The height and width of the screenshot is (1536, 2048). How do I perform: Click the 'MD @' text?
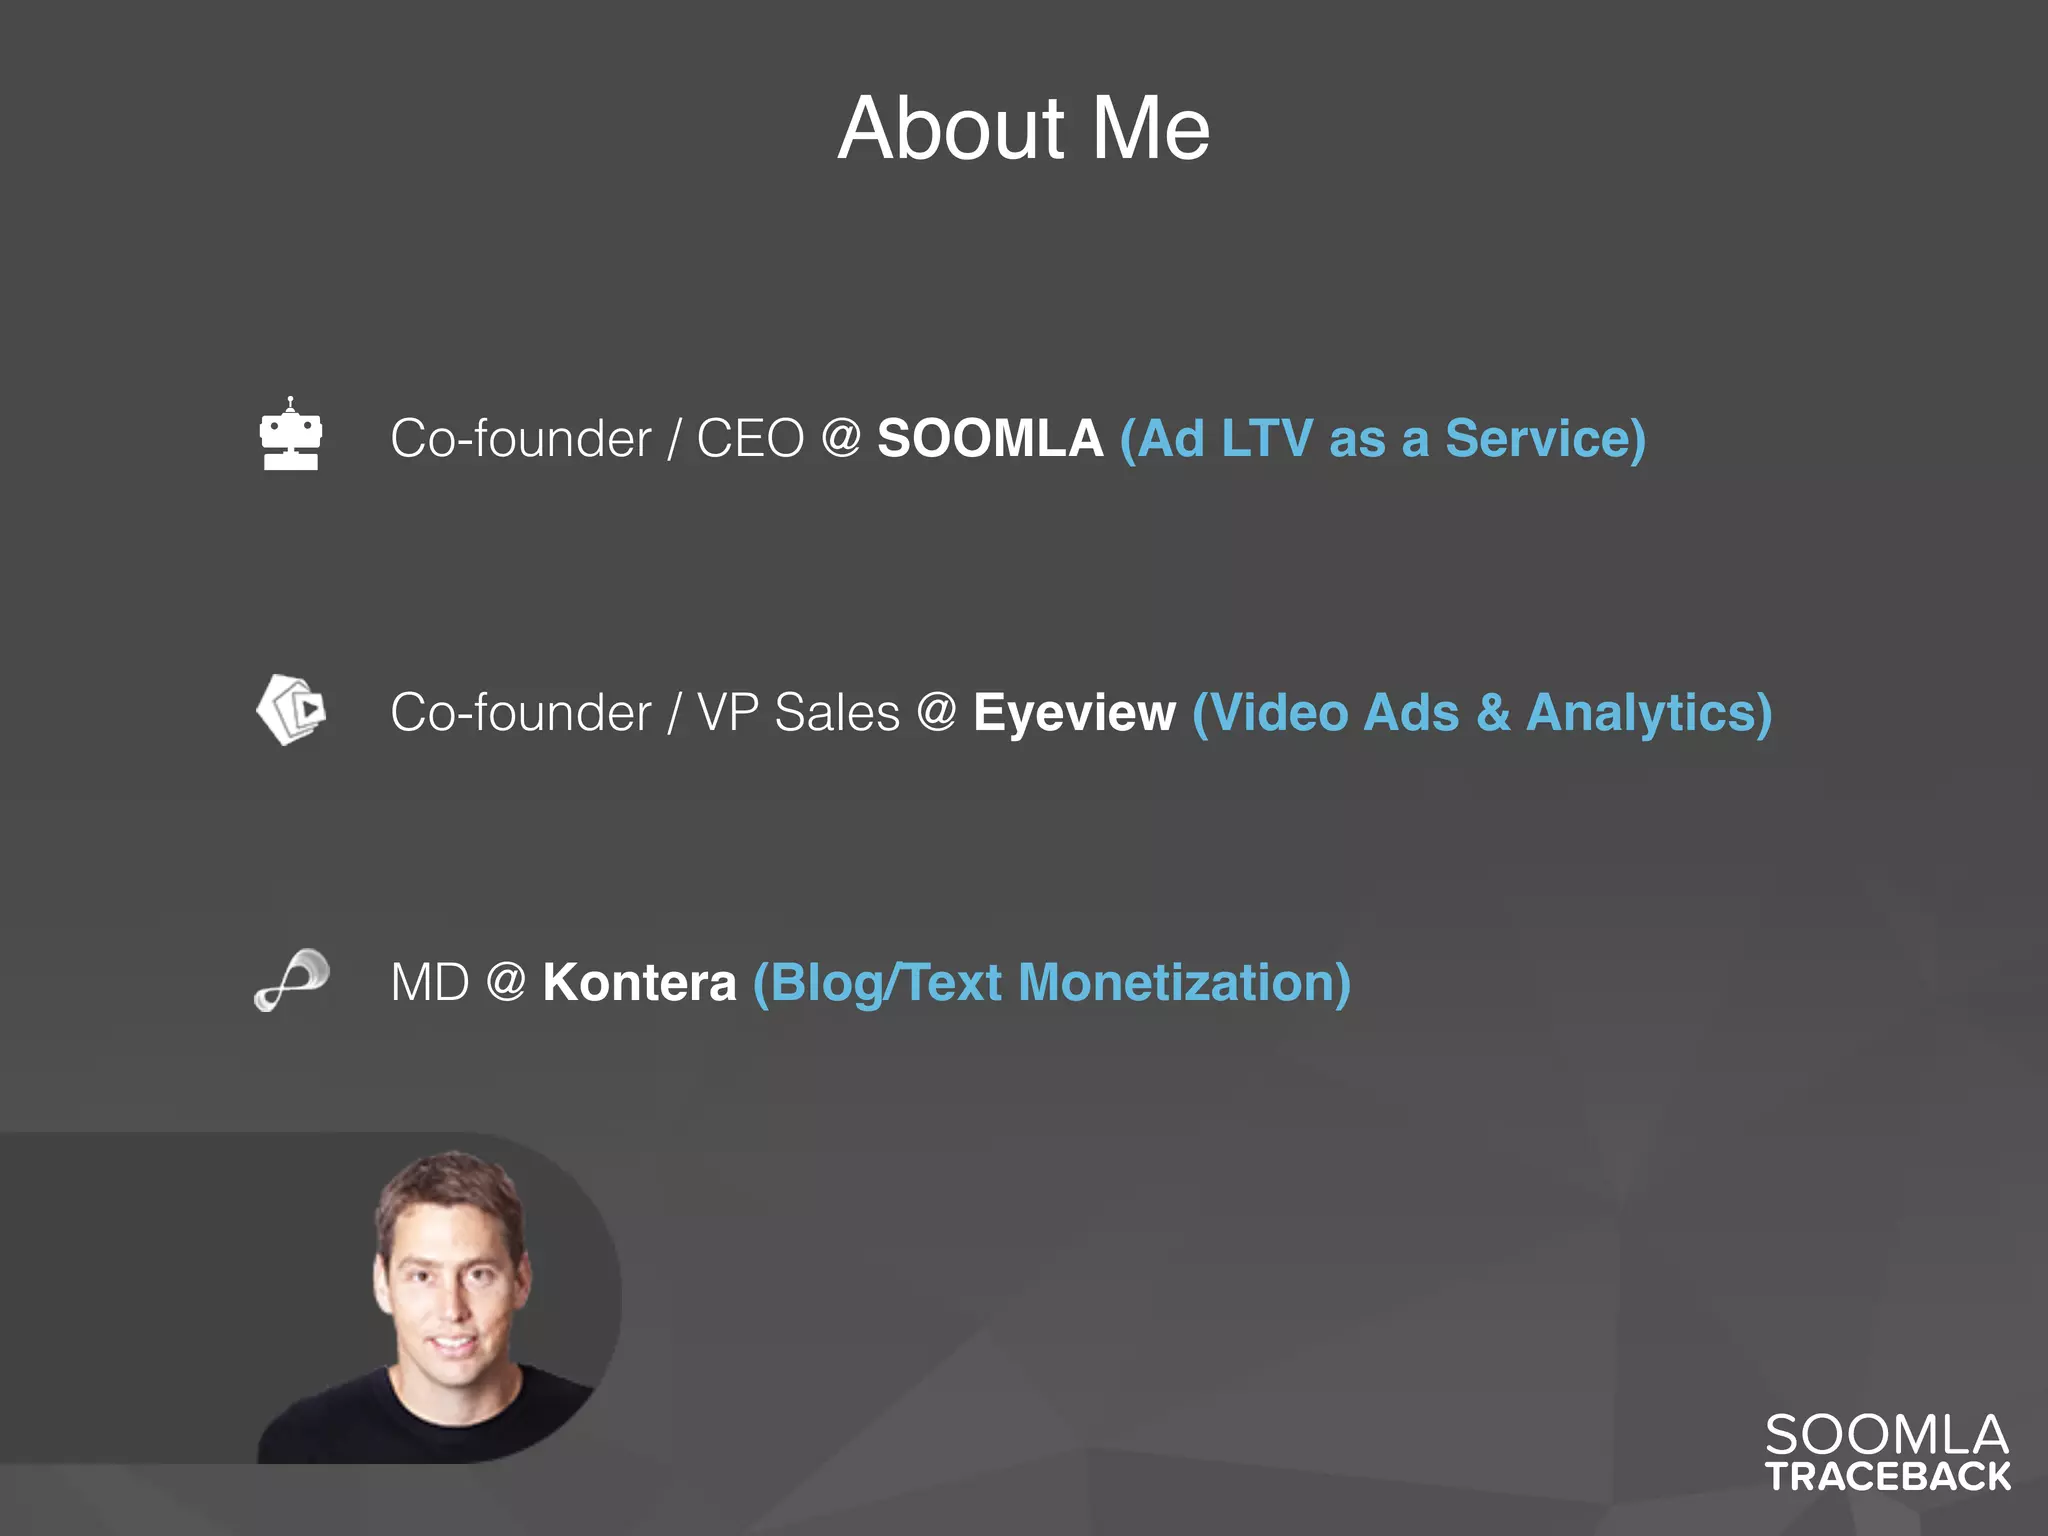pos(458,982)
